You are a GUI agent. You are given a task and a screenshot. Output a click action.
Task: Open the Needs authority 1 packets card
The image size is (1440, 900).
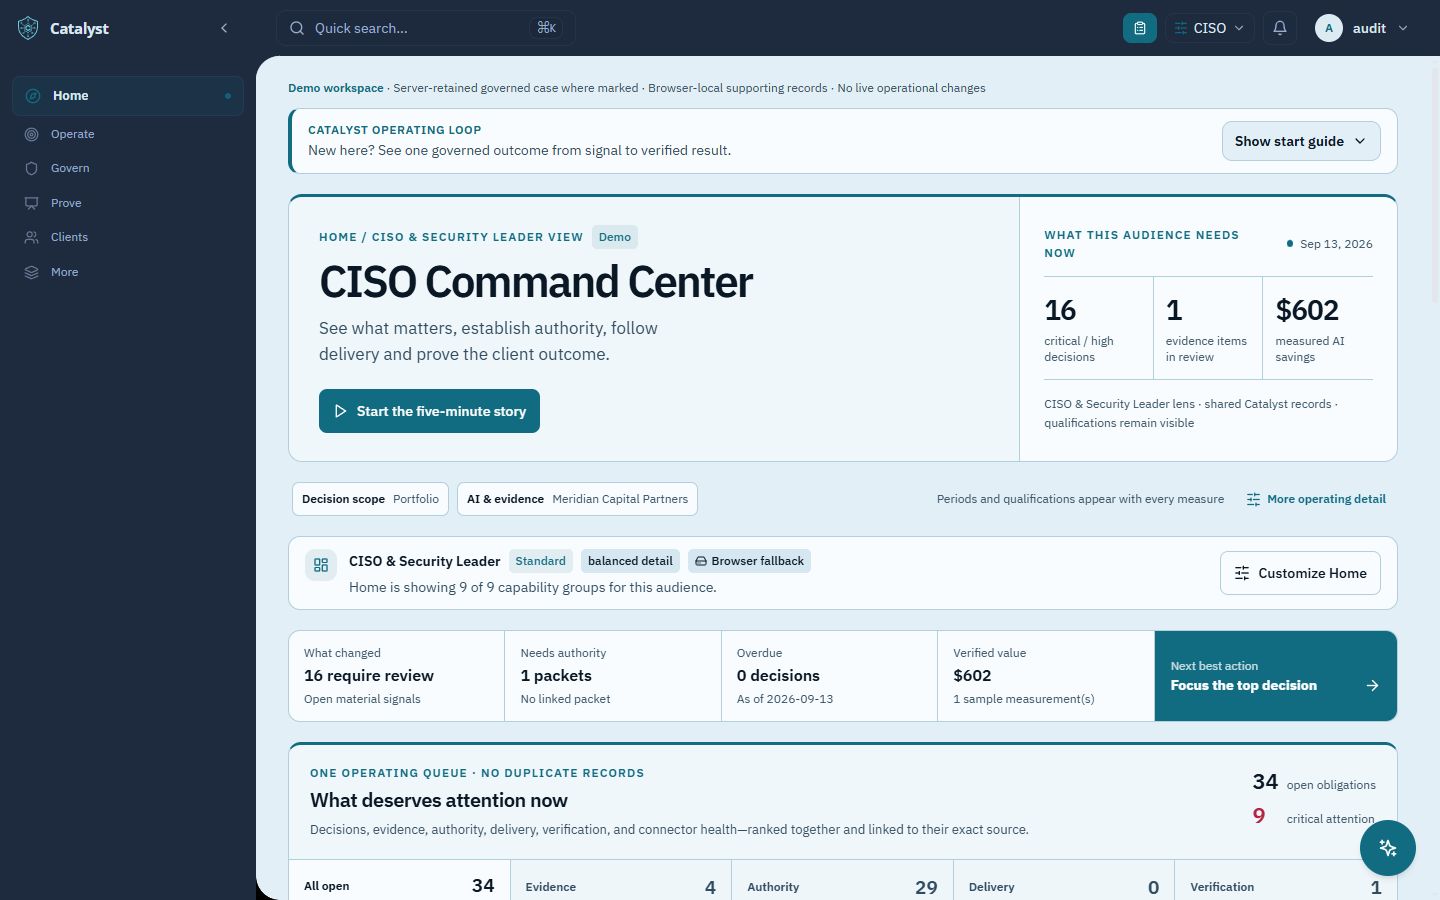click(x=613, y=676)
